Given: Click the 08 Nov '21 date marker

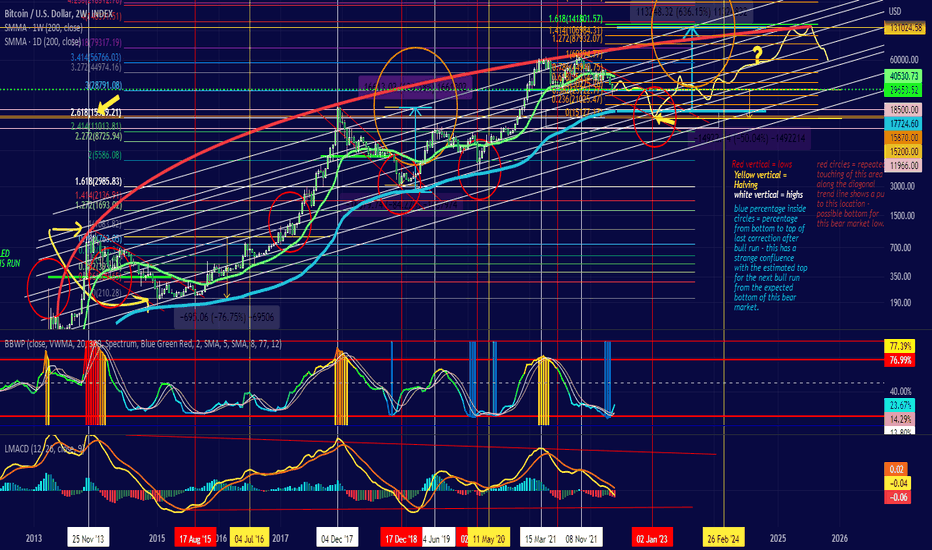Looking at the screenshot, I should tap(582, 539).
